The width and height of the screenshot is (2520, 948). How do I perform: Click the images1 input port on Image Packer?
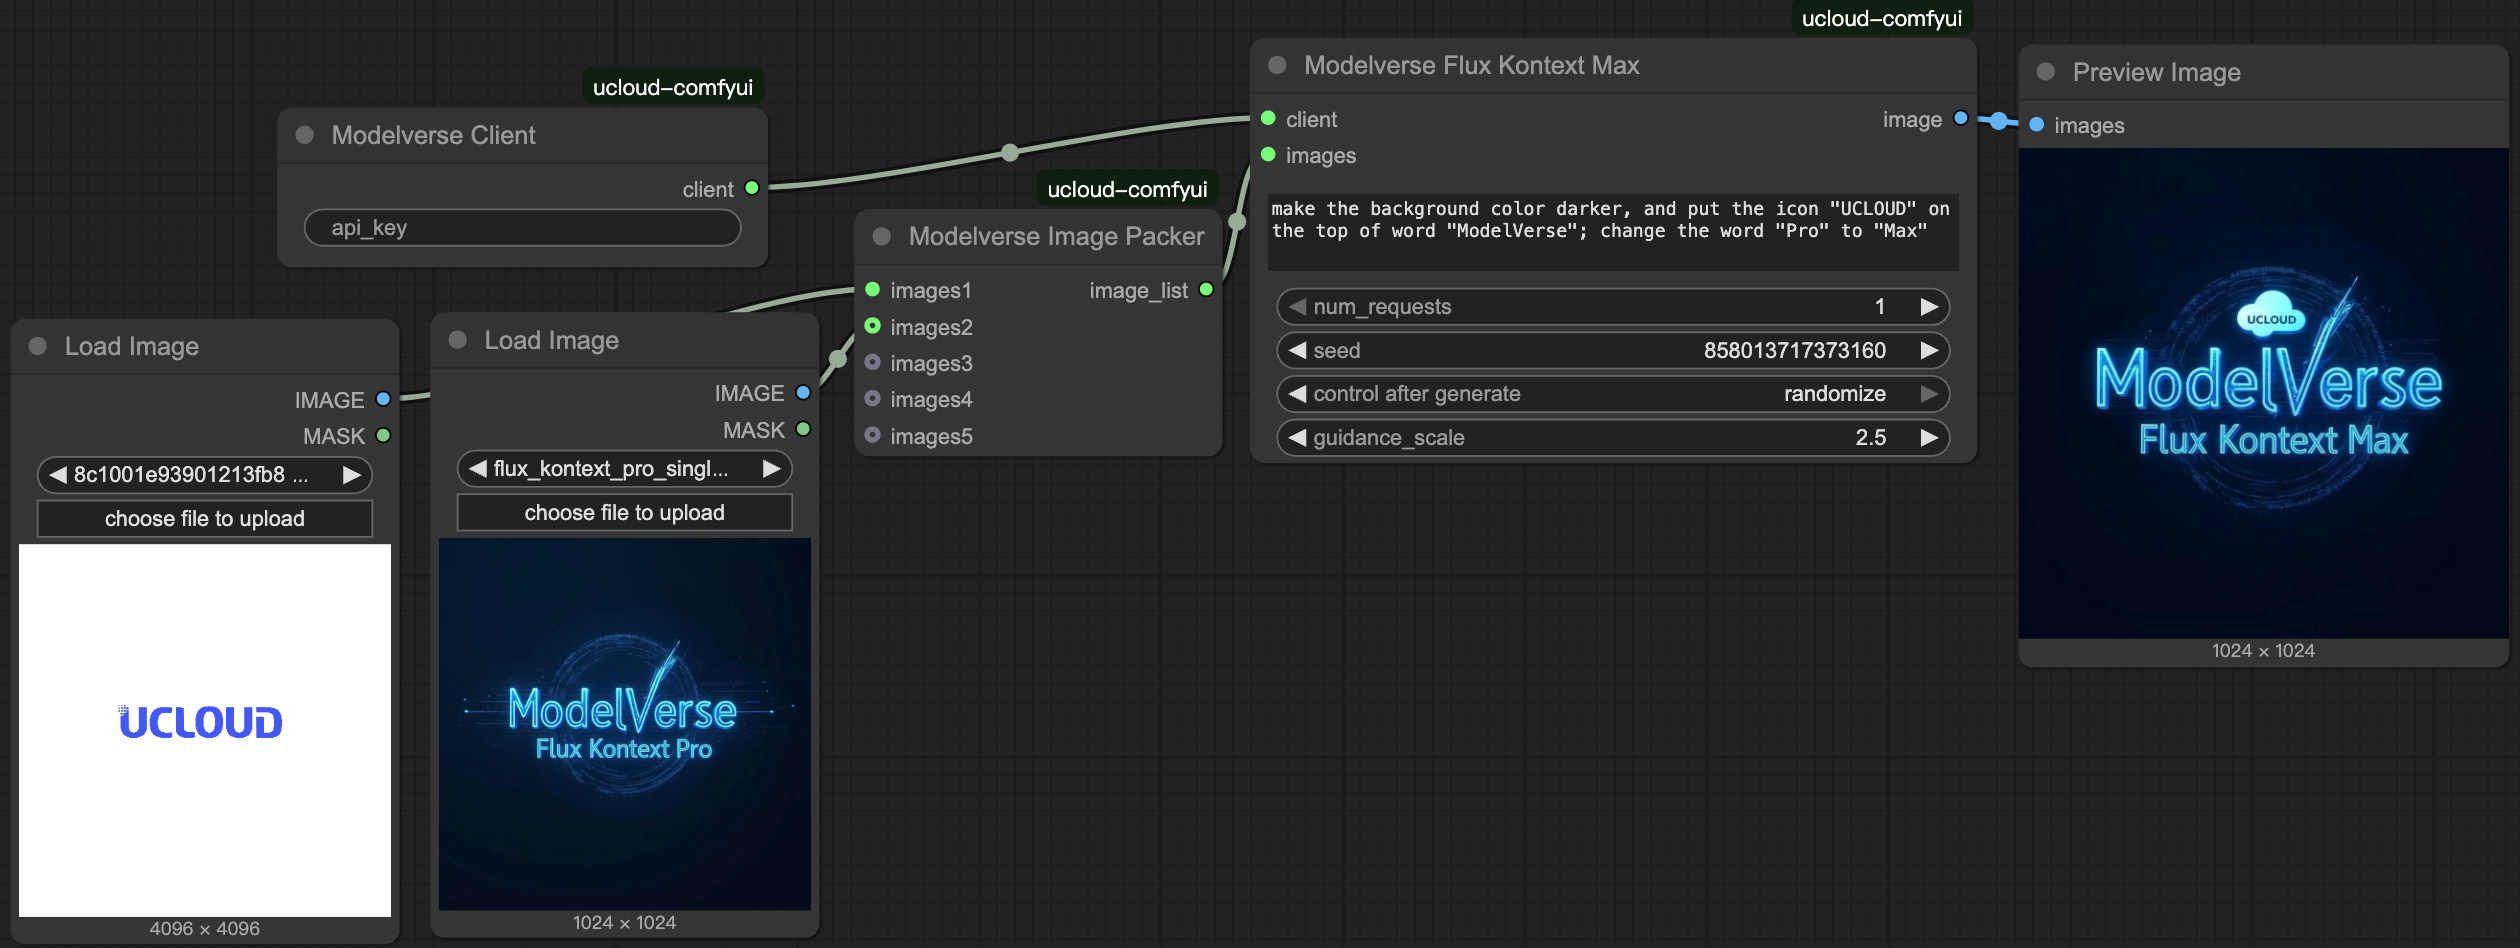pyautogui.click(x=872, y=290)
